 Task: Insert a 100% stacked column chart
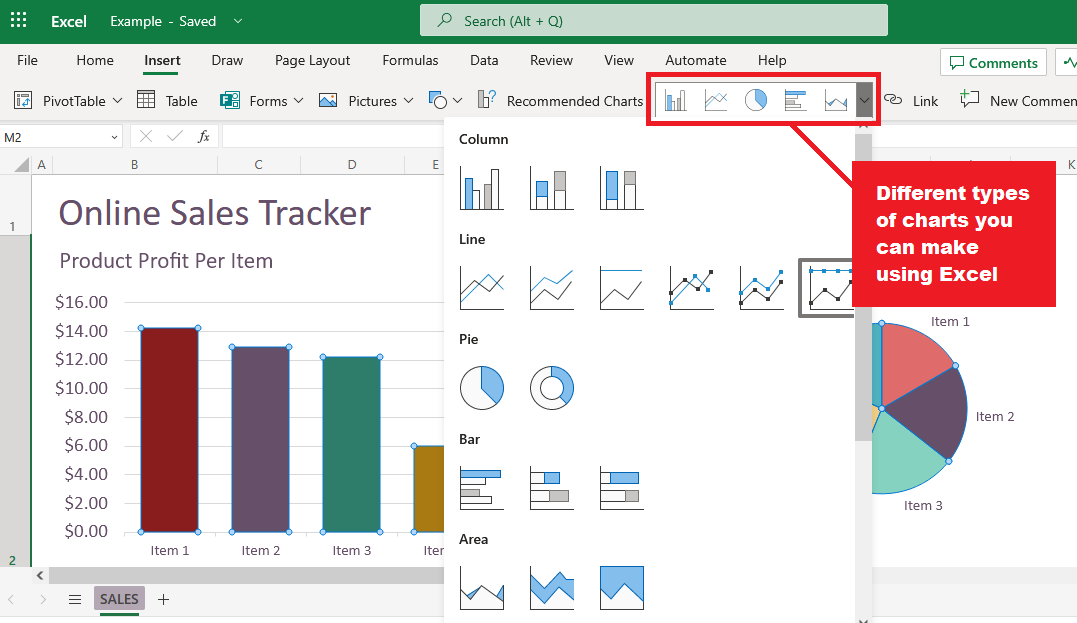[622, 188]
